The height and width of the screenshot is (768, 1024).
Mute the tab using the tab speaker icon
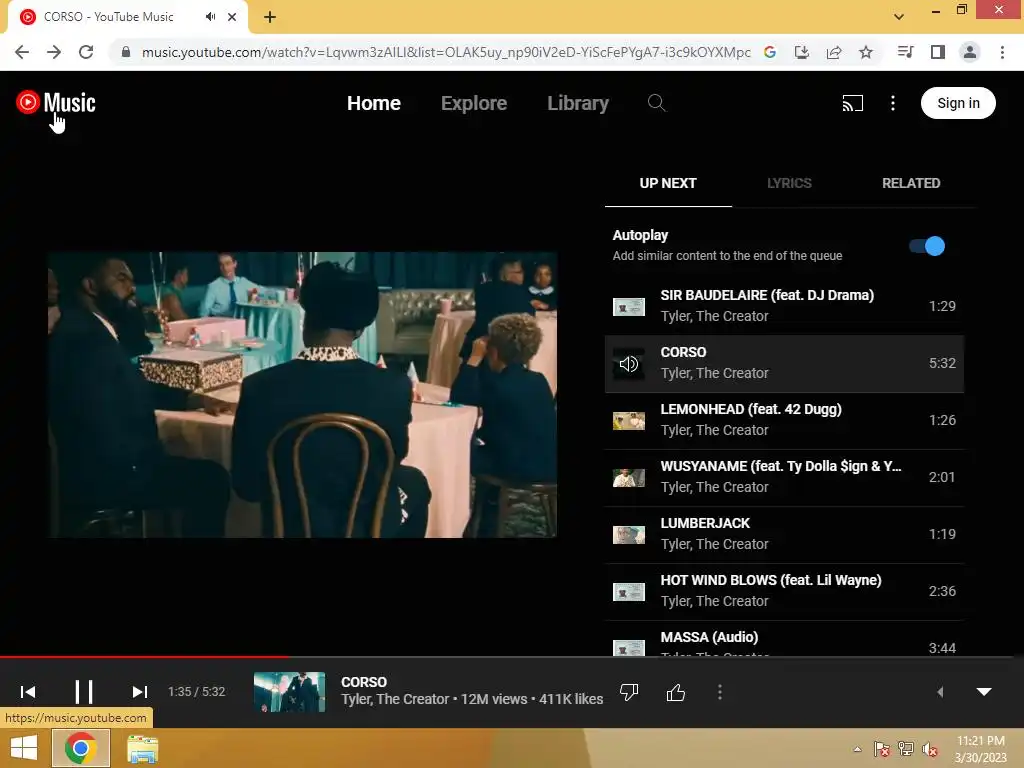coord(210,16)
